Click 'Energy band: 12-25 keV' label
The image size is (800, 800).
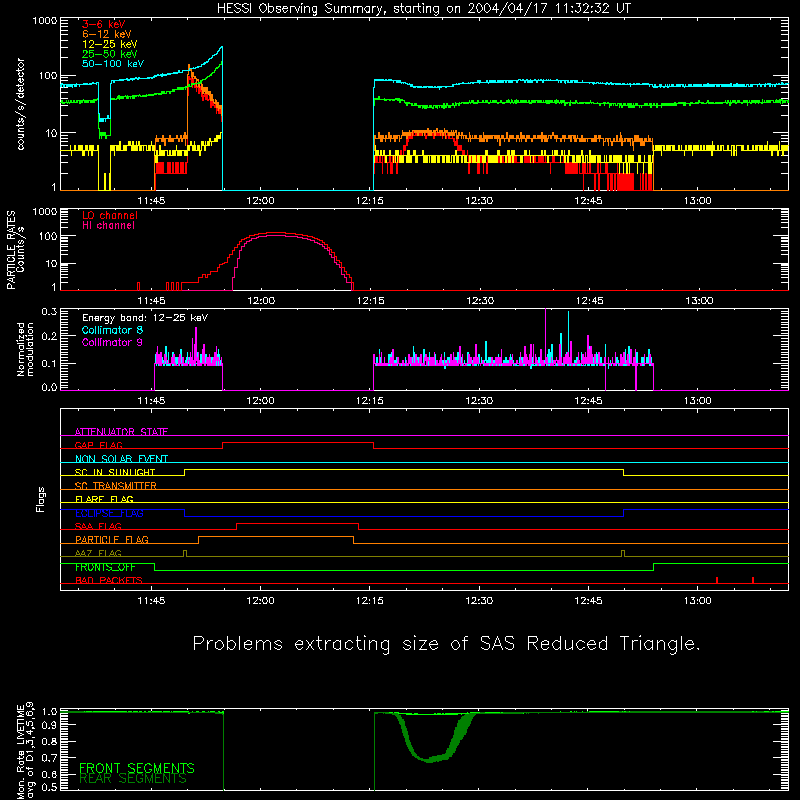click(144, 318)
